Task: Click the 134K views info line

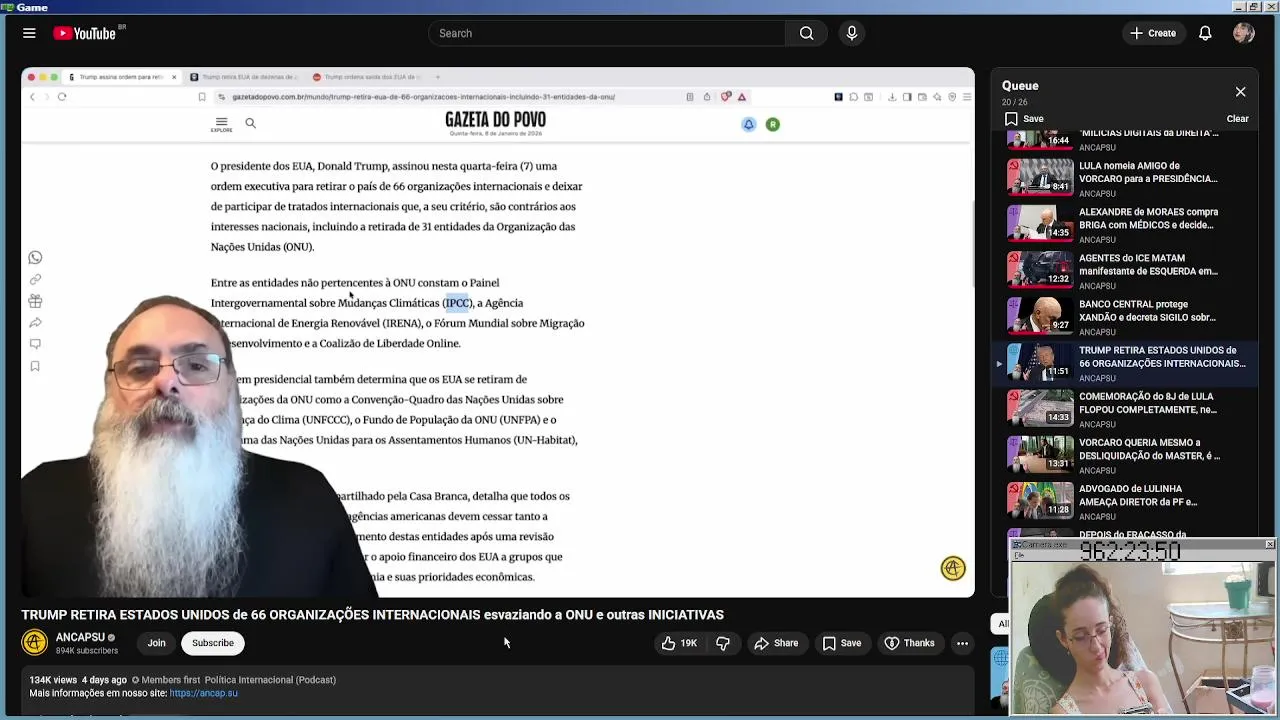Action: click(183, 680)
